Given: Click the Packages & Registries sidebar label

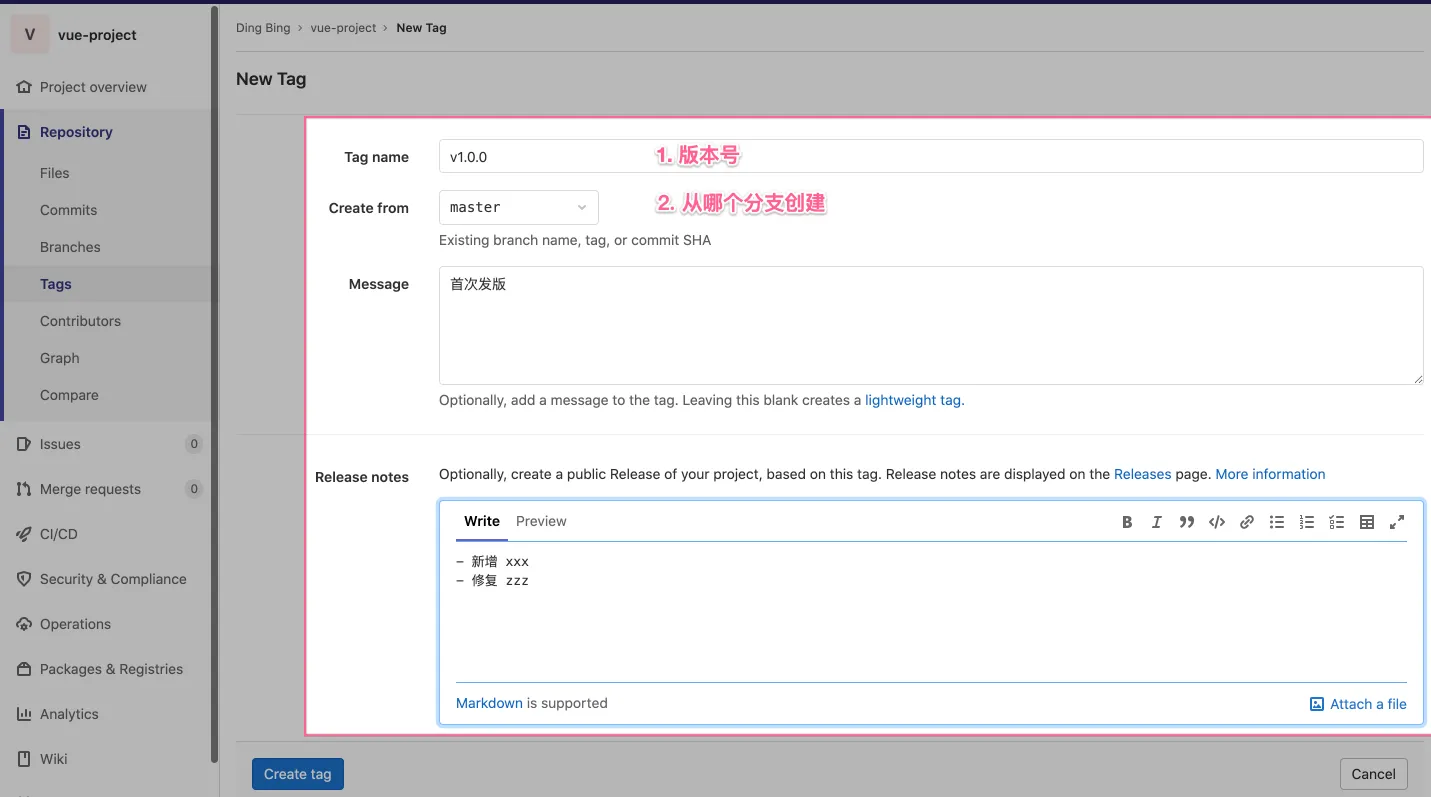Looking at the screenshot, I should [111, 669].
